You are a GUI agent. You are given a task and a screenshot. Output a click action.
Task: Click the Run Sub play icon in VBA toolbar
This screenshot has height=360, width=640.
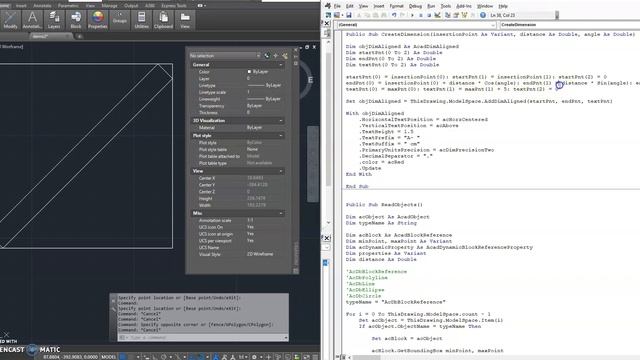click(x=412, y=15)
